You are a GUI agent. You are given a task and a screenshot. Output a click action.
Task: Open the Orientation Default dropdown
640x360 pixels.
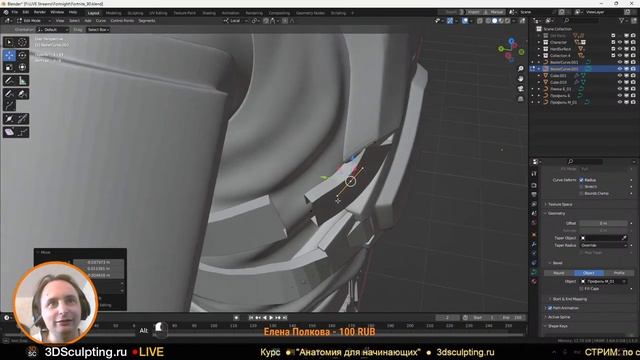point(53,29)
